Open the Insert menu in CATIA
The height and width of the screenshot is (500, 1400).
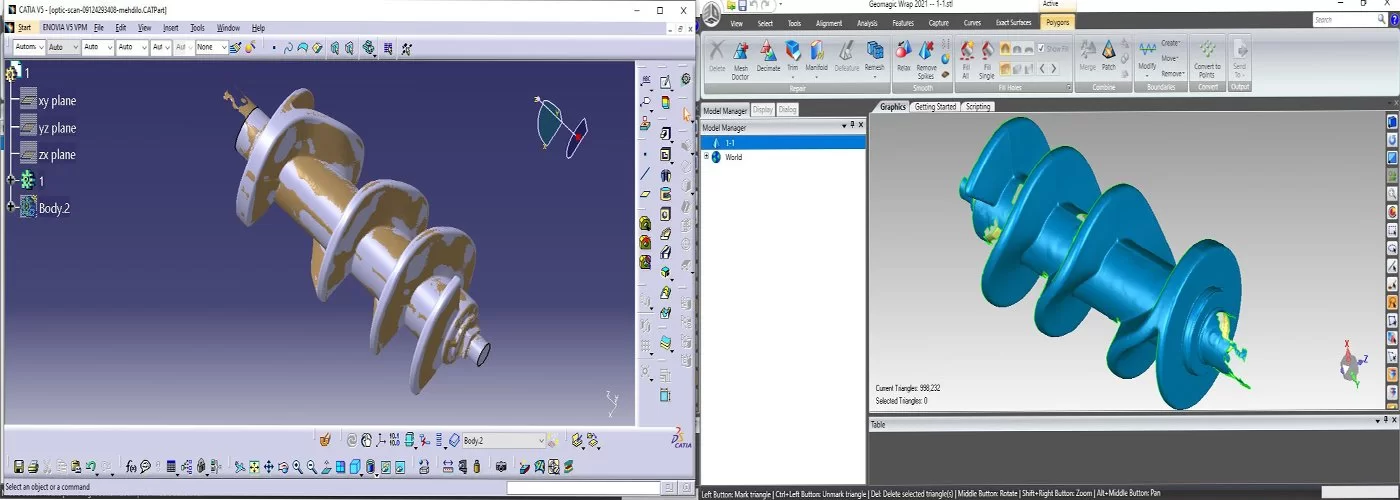[x=171, y=28]
